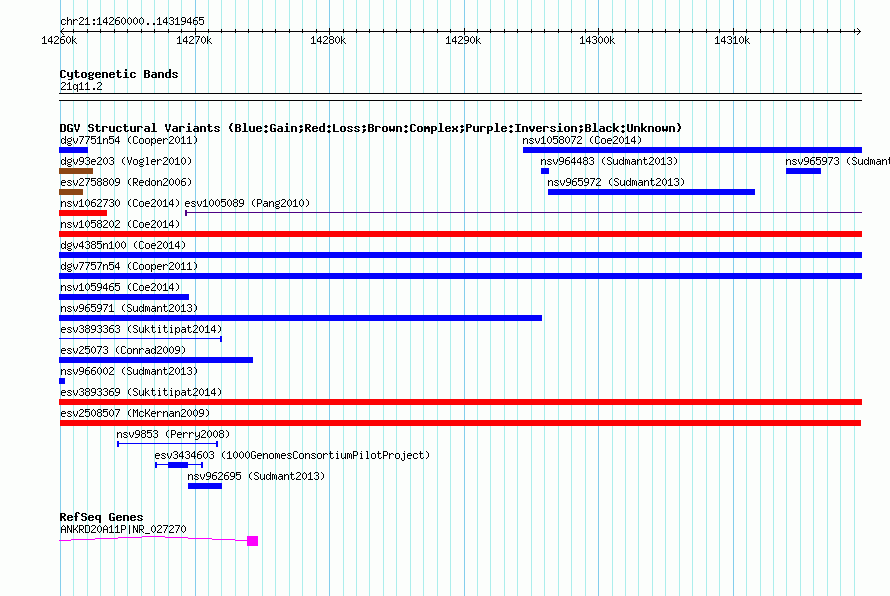Select the nsv965971 (Sudmant2013) blue bar
The image size is (890, 596).
[300, 318]
